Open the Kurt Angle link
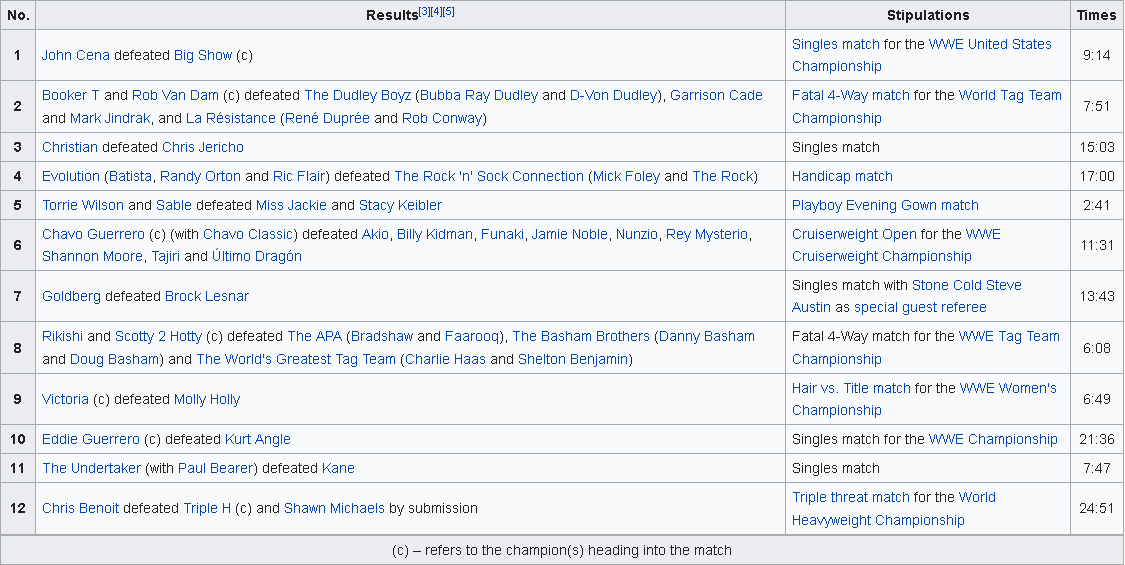Screen dimensions: 1125x565 click(x=258, y=439)
